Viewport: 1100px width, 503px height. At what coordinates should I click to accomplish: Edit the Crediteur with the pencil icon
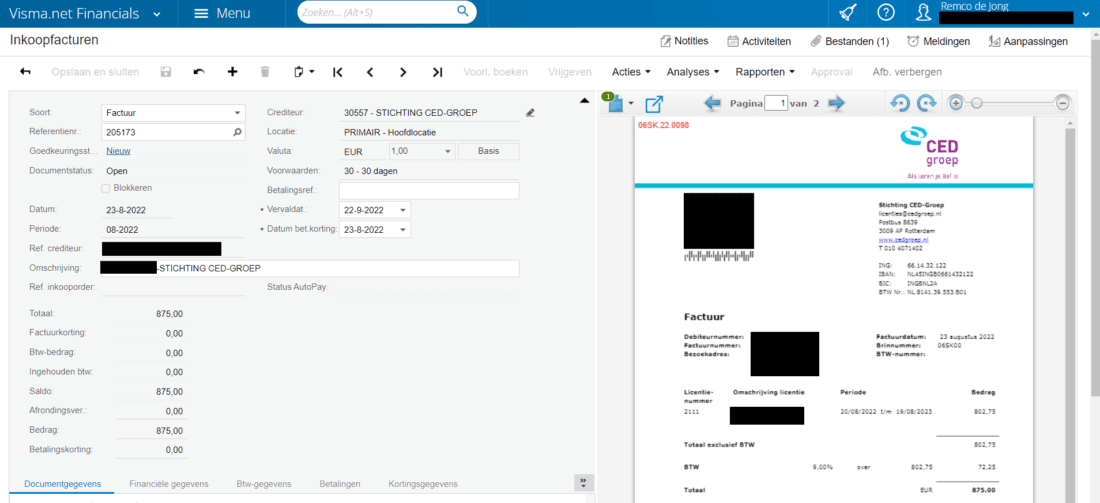pyautogui.click(x=530, y=113)
